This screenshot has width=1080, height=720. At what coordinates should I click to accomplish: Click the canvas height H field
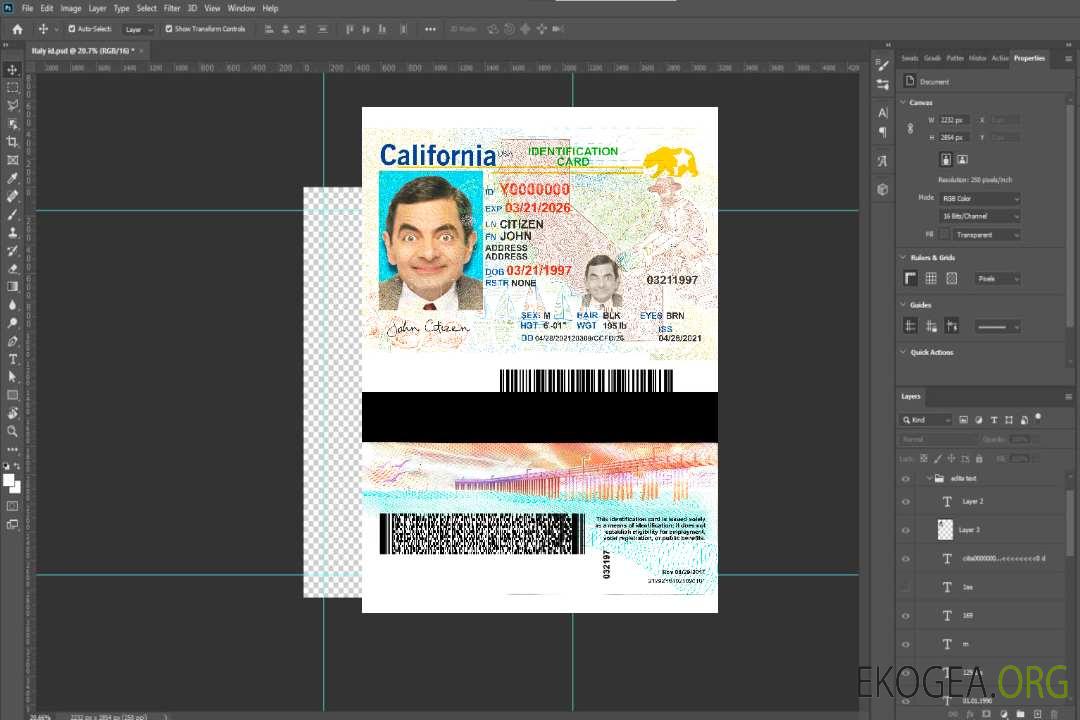955,137
